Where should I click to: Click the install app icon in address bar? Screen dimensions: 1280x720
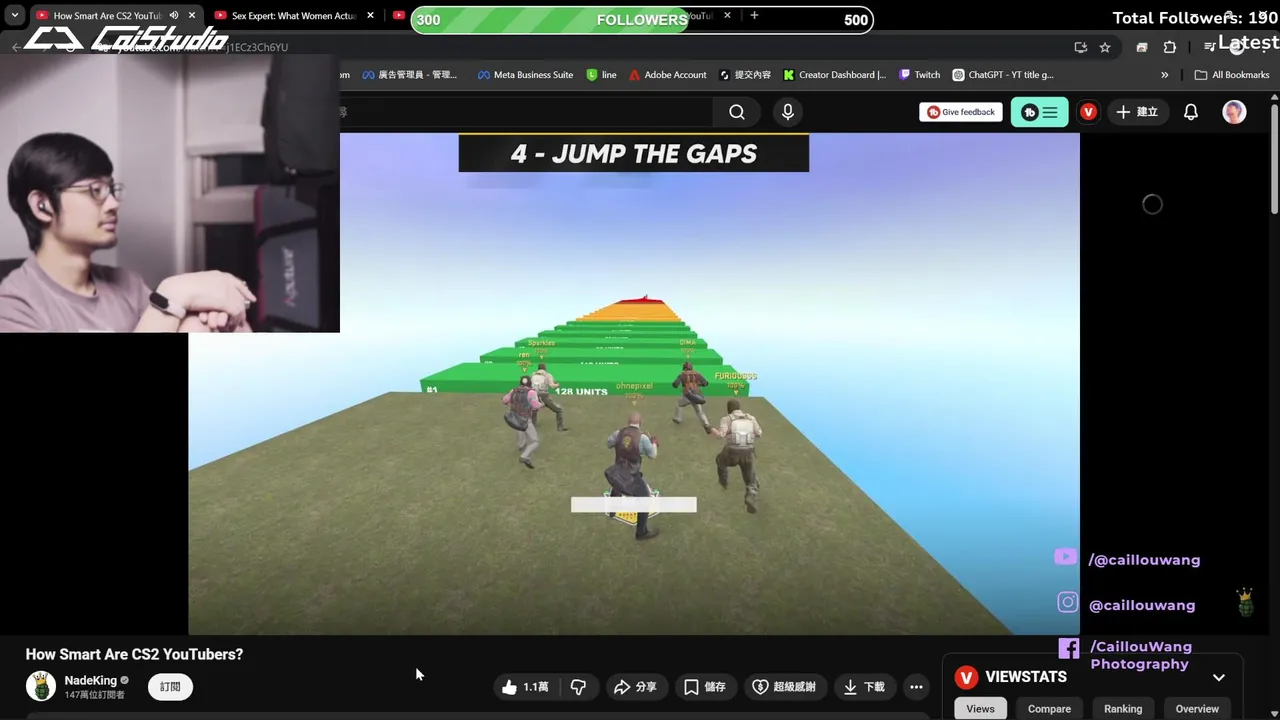[x=1080, y=47]
